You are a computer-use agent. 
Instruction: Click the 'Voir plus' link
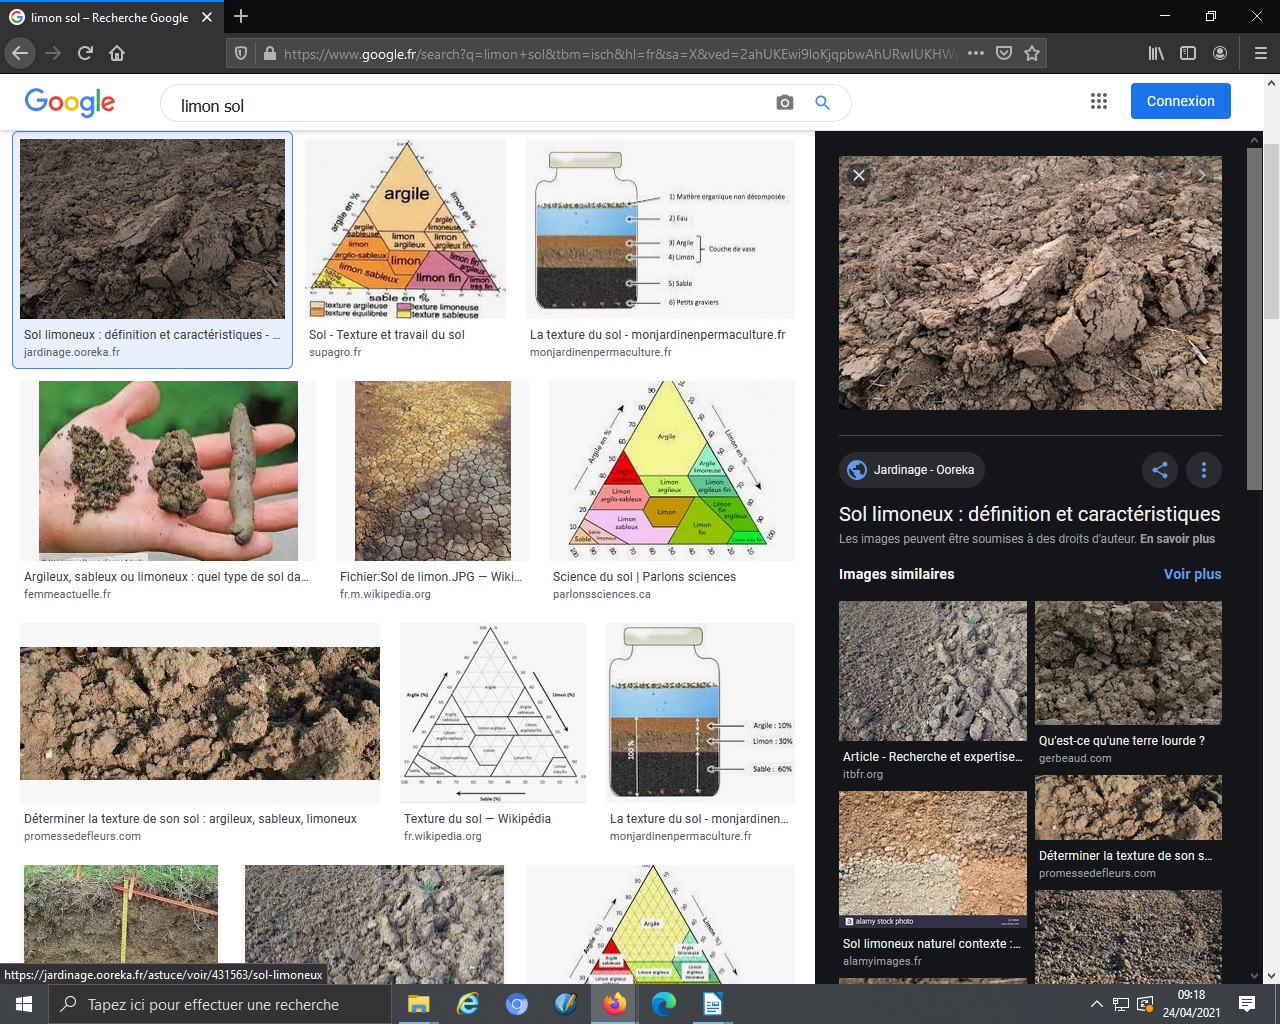(x=1192, y=574)
